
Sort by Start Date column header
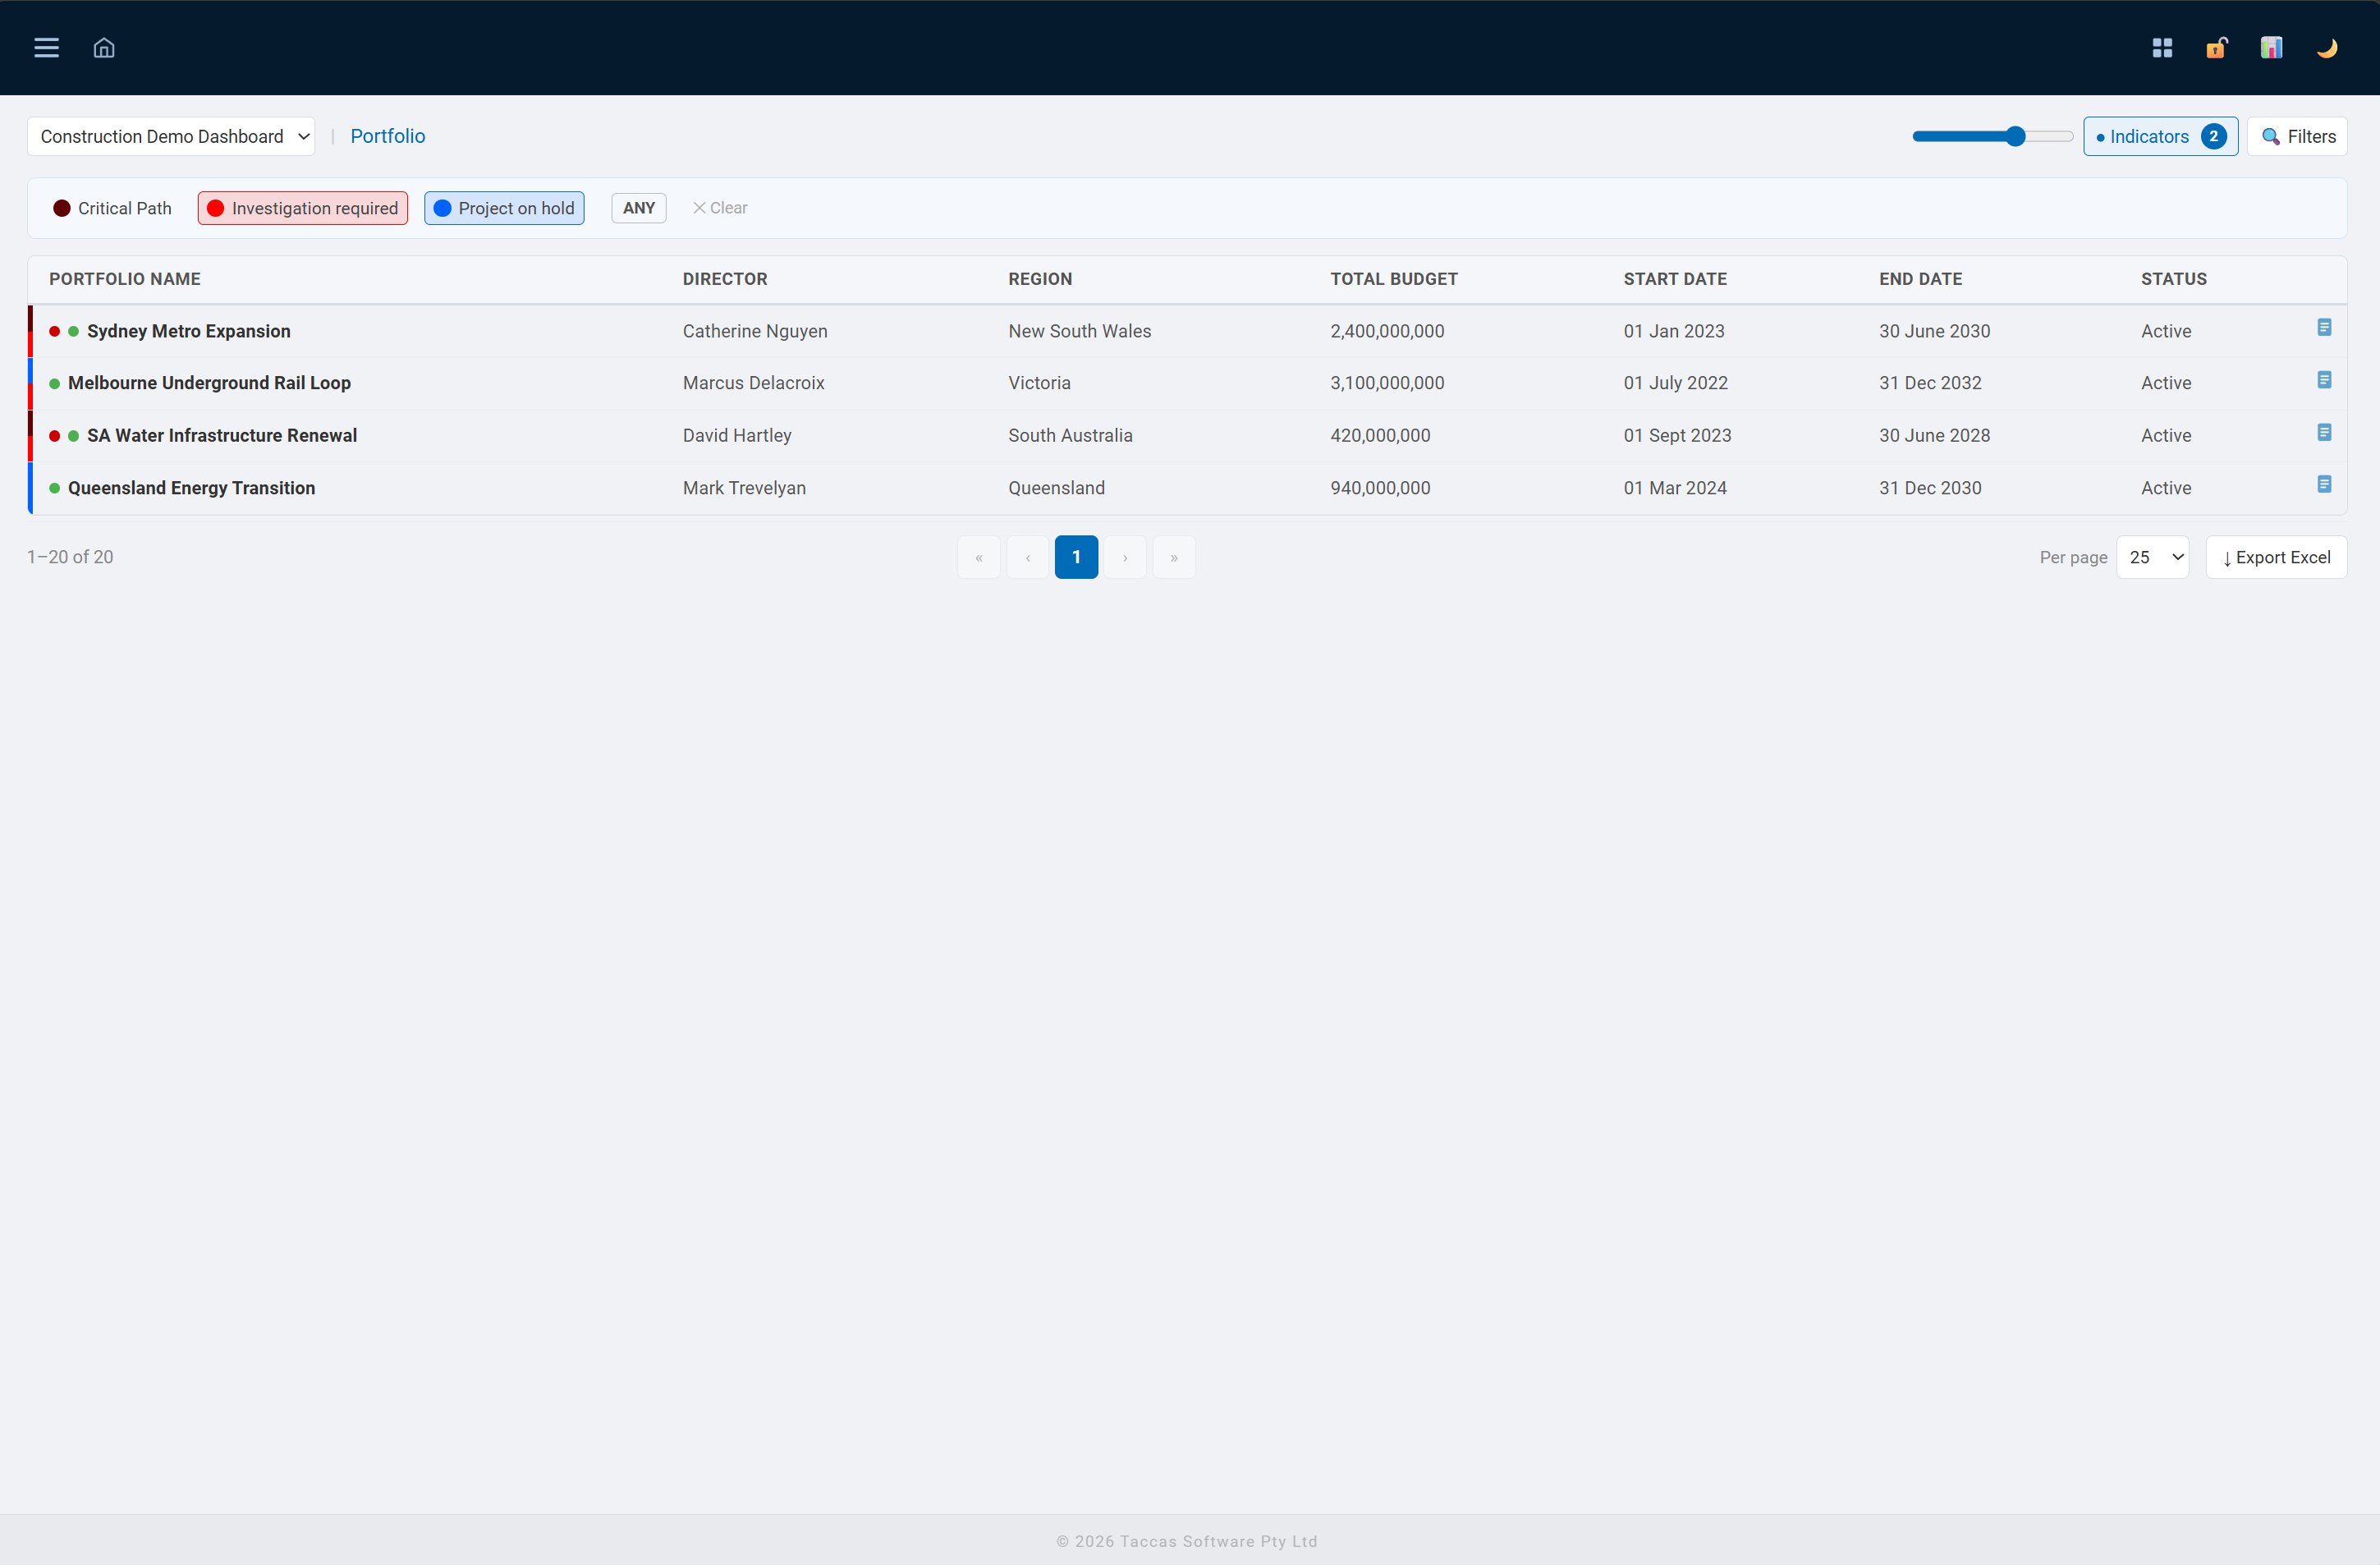click(x=1675, y=279)
